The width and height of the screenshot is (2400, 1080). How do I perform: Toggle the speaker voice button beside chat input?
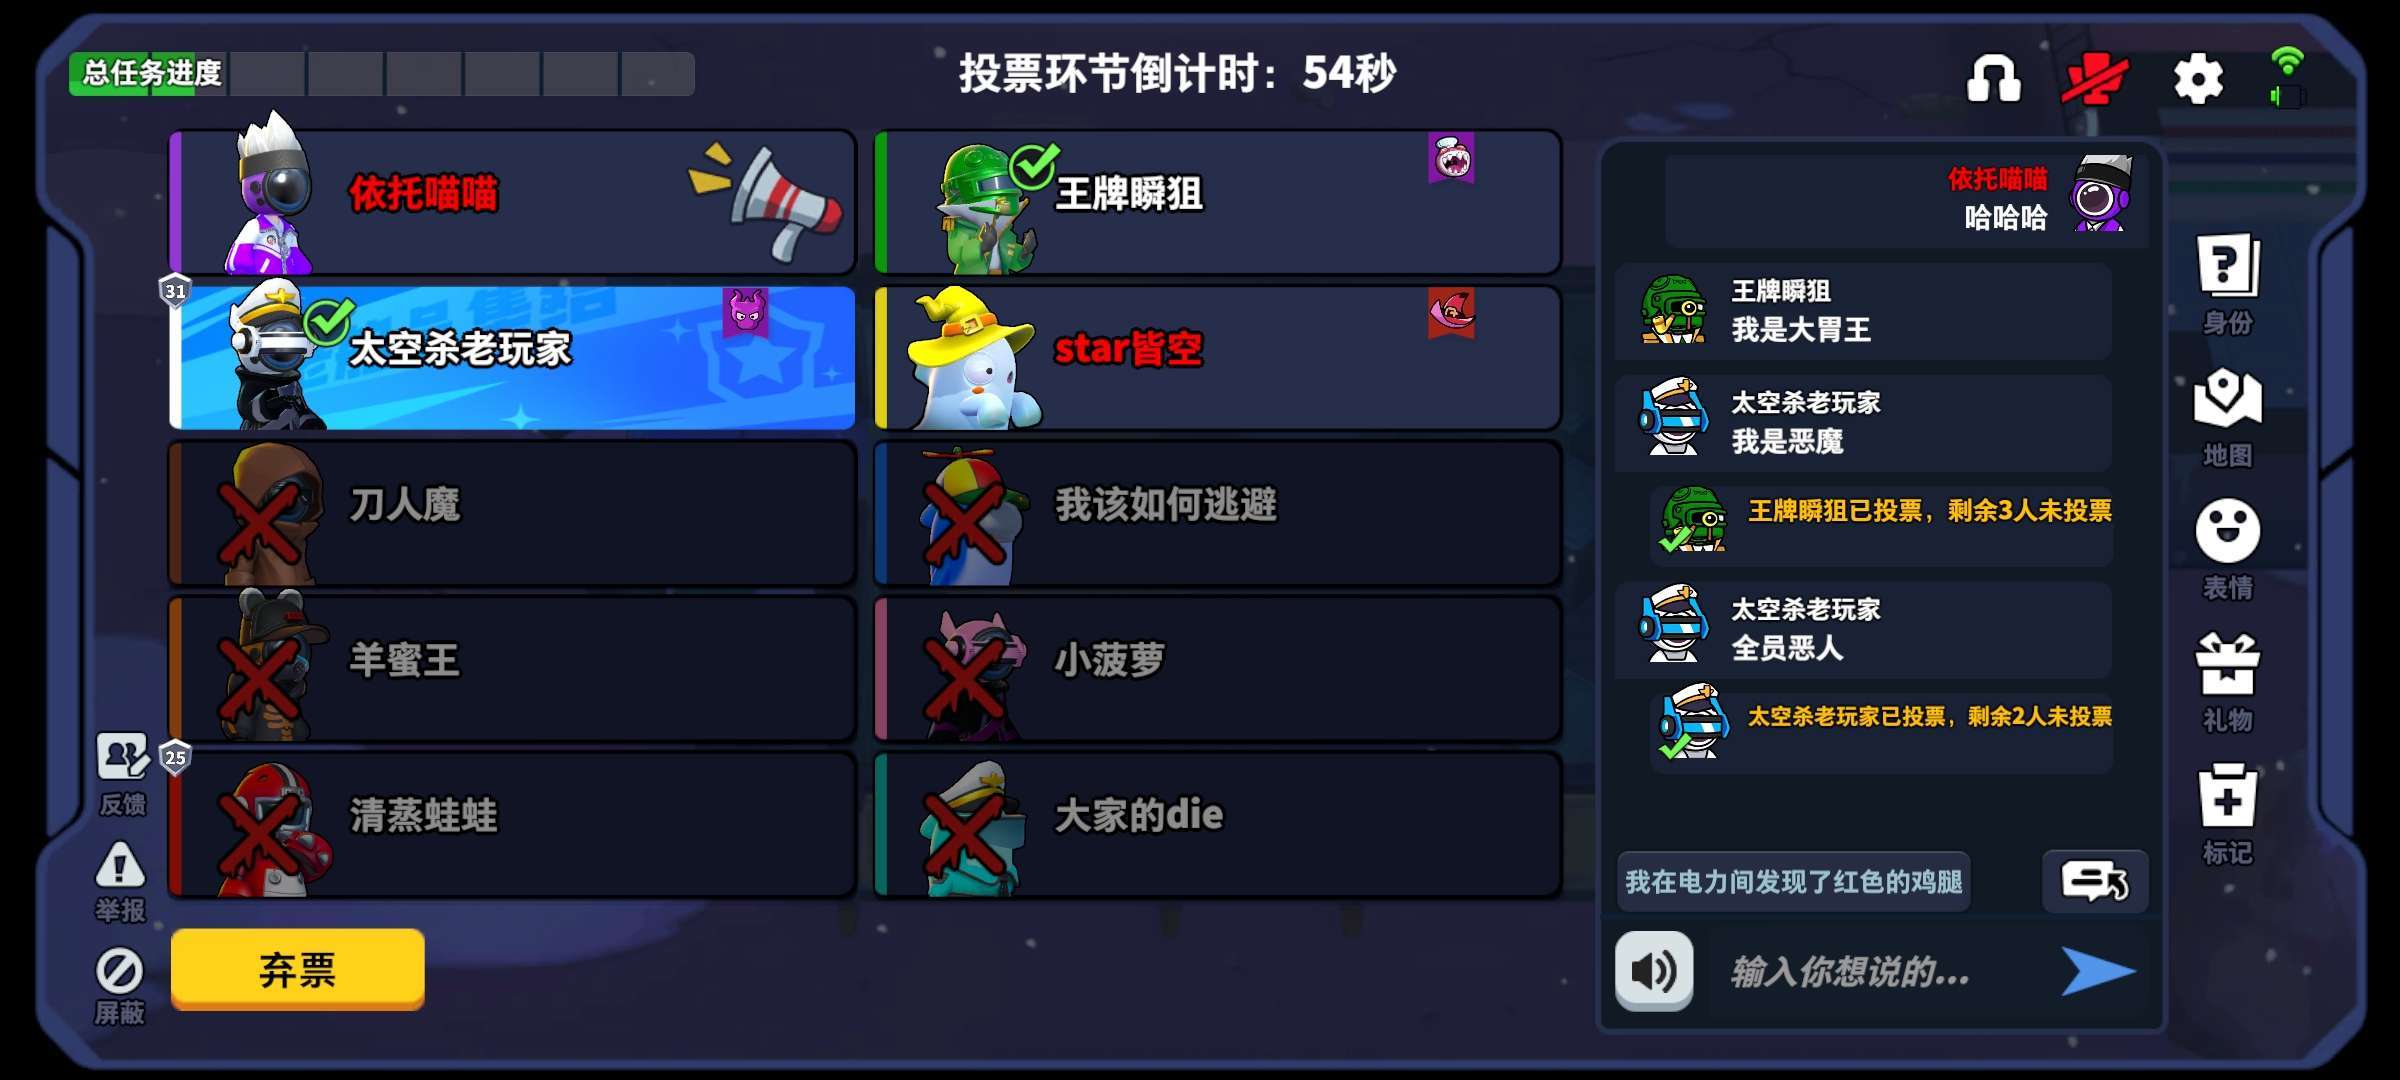1654,970
